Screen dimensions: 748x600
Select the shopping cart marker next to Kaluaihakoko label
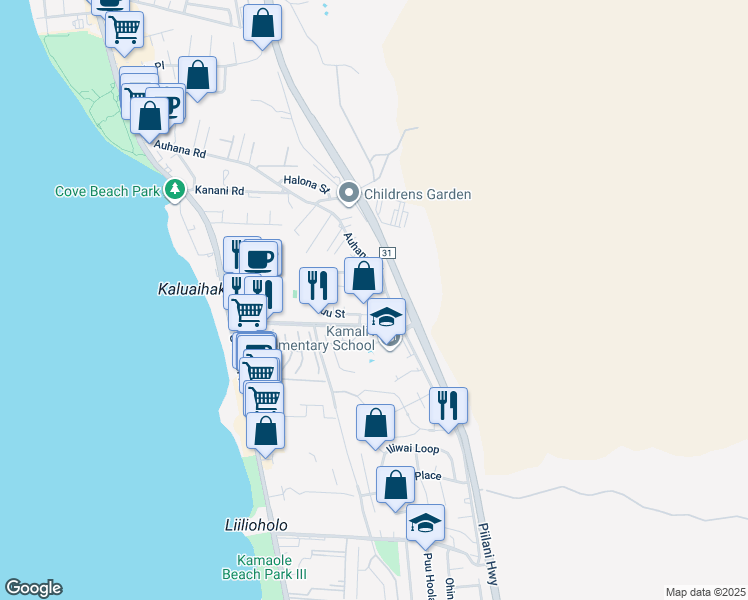click(x=248, y=313)
